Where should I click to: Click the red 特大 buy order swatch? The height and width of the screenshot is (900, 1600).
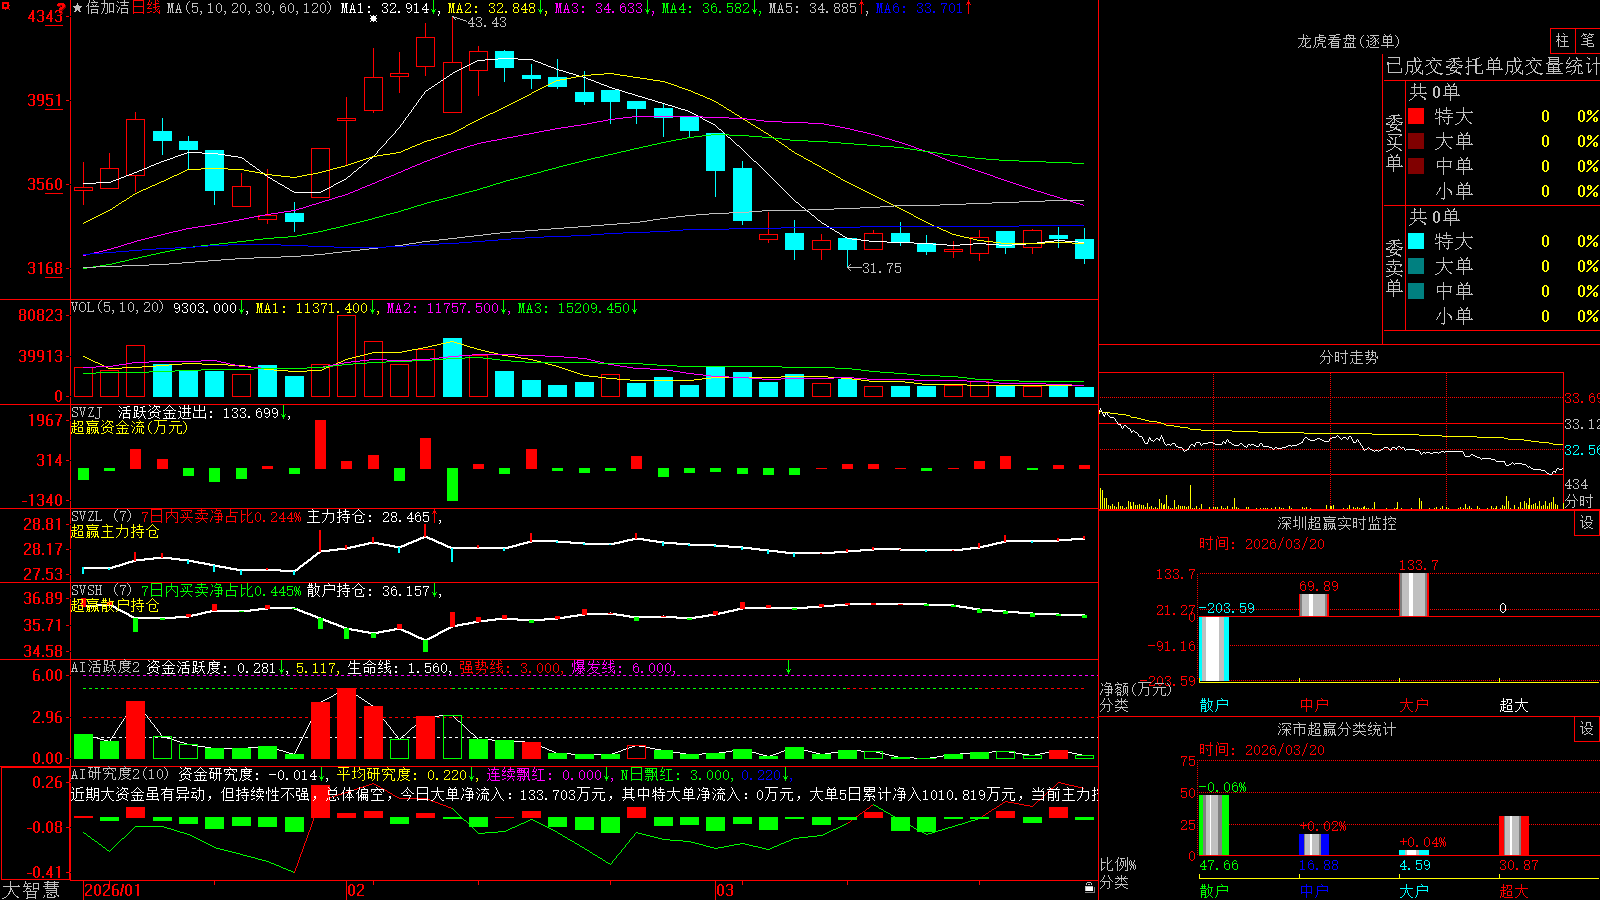pyautogui.click(x=1416, y=116)
